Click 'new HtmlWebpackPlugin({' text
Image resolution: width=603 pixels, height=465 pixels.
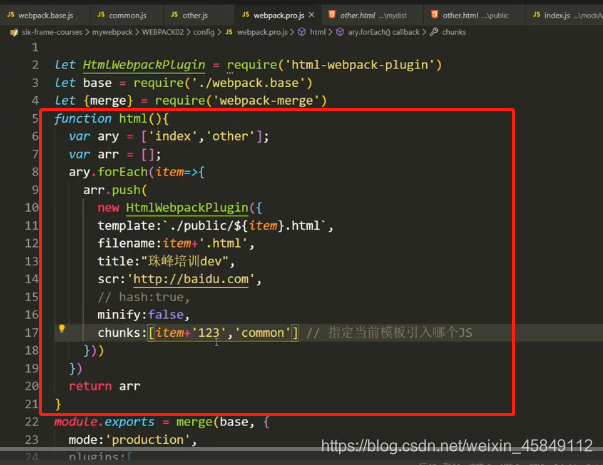[180, 207]
